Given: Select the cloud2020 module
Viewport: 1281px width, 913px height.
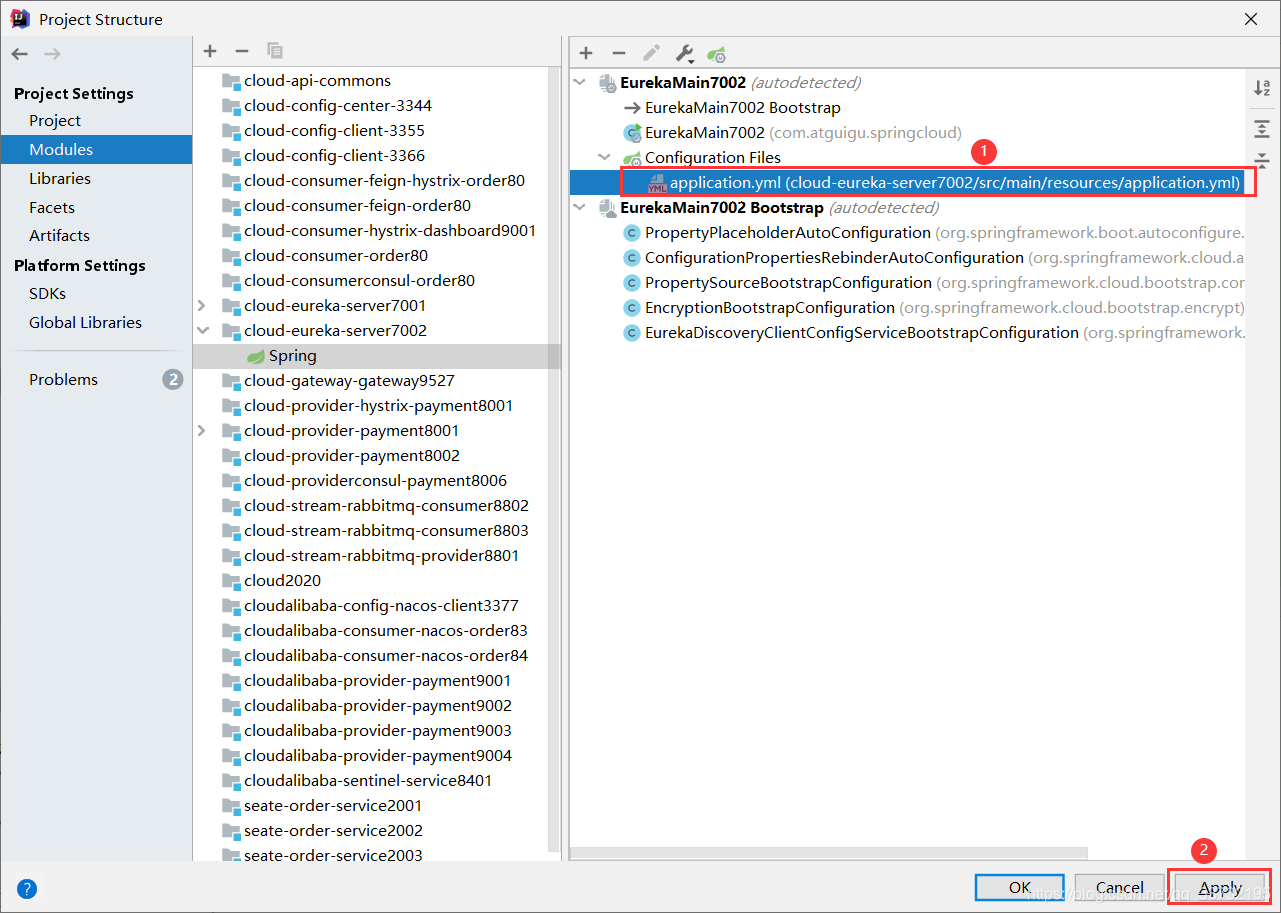Looking at the screenshot, I should (282, 581).
